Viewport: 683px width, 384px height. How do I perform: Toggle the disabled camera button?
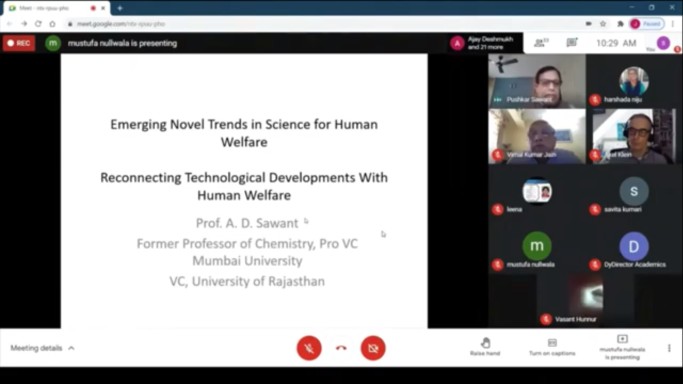(373, 348)
